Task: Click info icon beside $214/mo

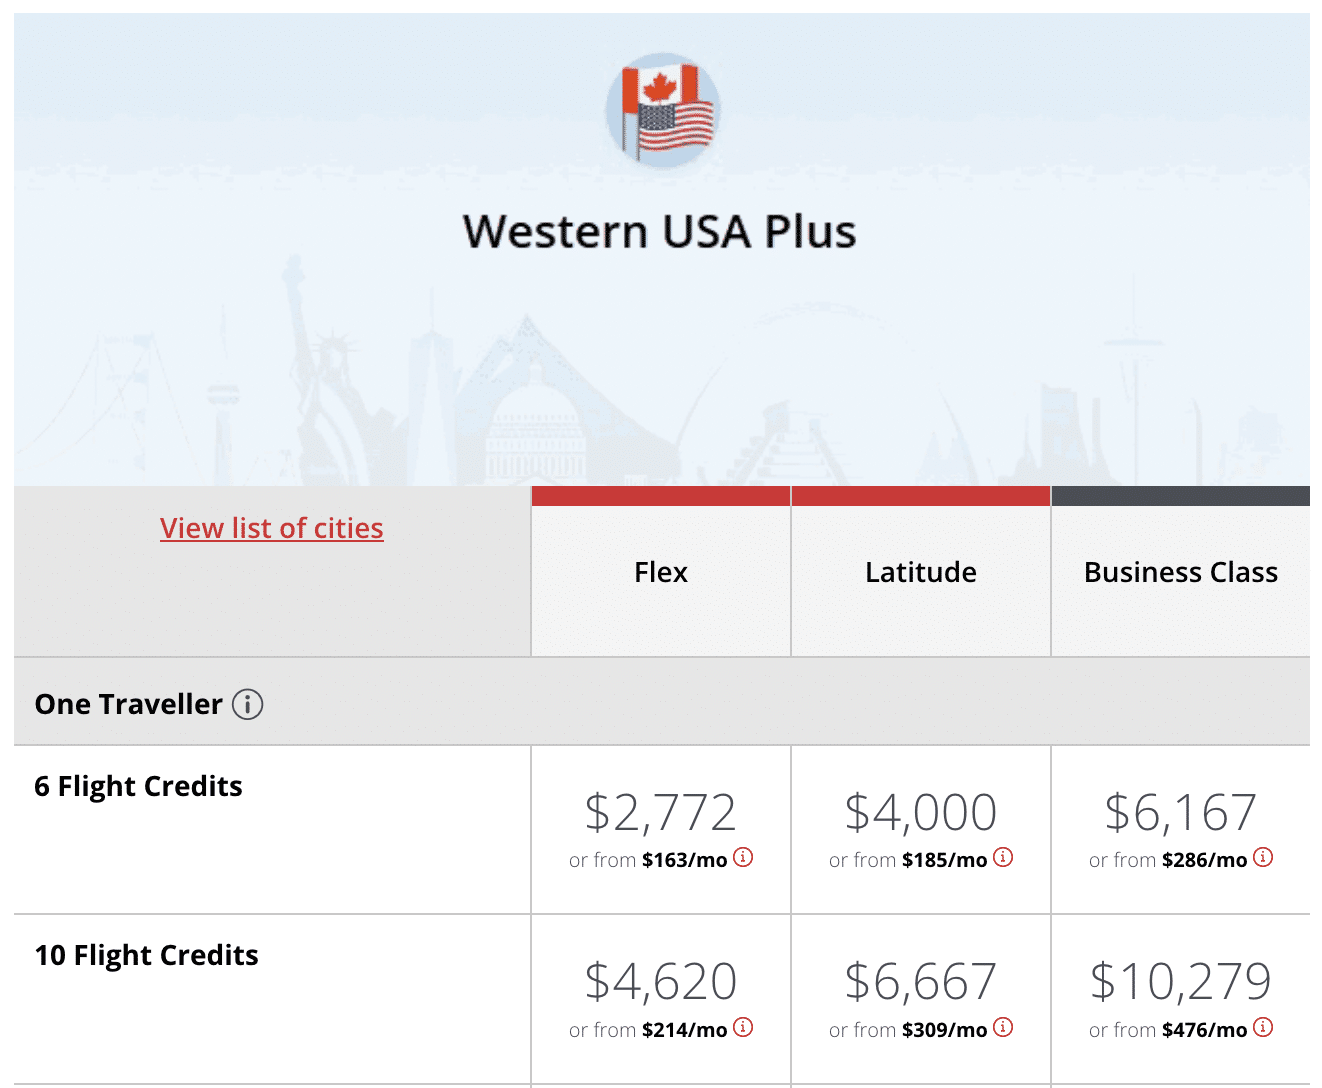Action: click(743, 1027)
